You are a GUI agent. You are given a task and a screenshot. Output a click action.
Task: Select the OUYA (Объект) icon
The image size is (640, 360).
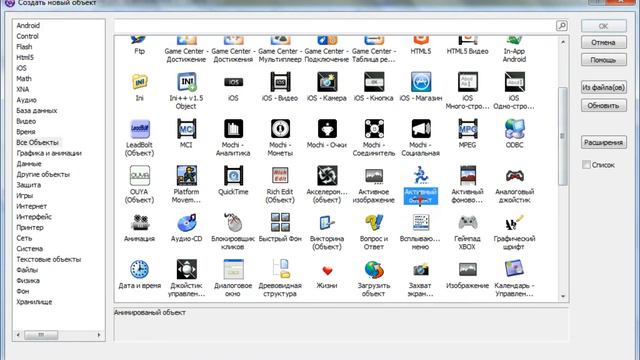coord(139,176)
